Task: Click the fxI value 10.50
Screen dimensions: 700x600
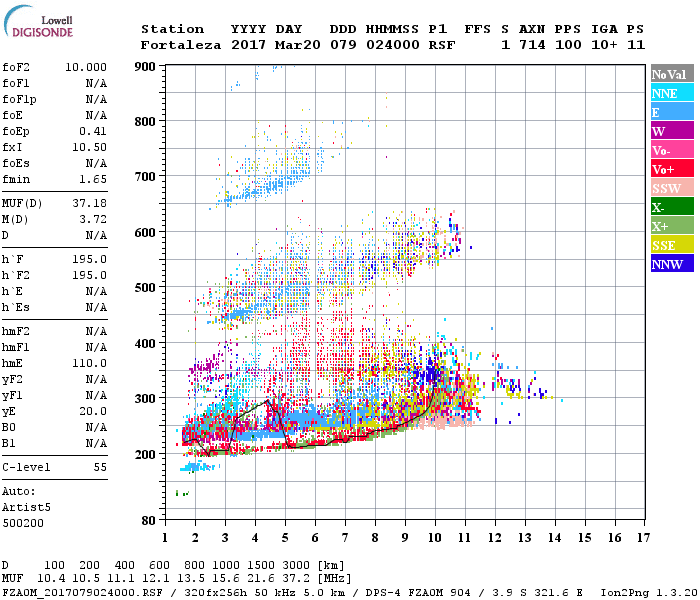Action: coord(89,147)
